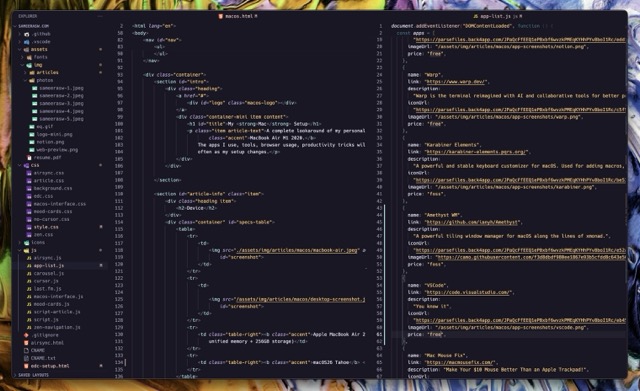Click the resume.pdf file icon

[29, 158]
